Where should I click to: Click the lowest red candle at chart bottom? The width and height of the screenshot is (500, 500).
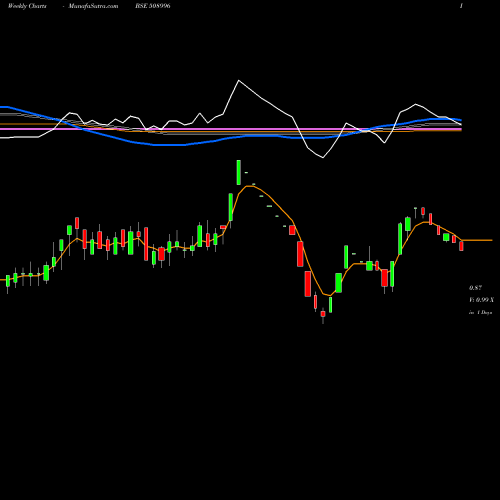pos(323,315)
